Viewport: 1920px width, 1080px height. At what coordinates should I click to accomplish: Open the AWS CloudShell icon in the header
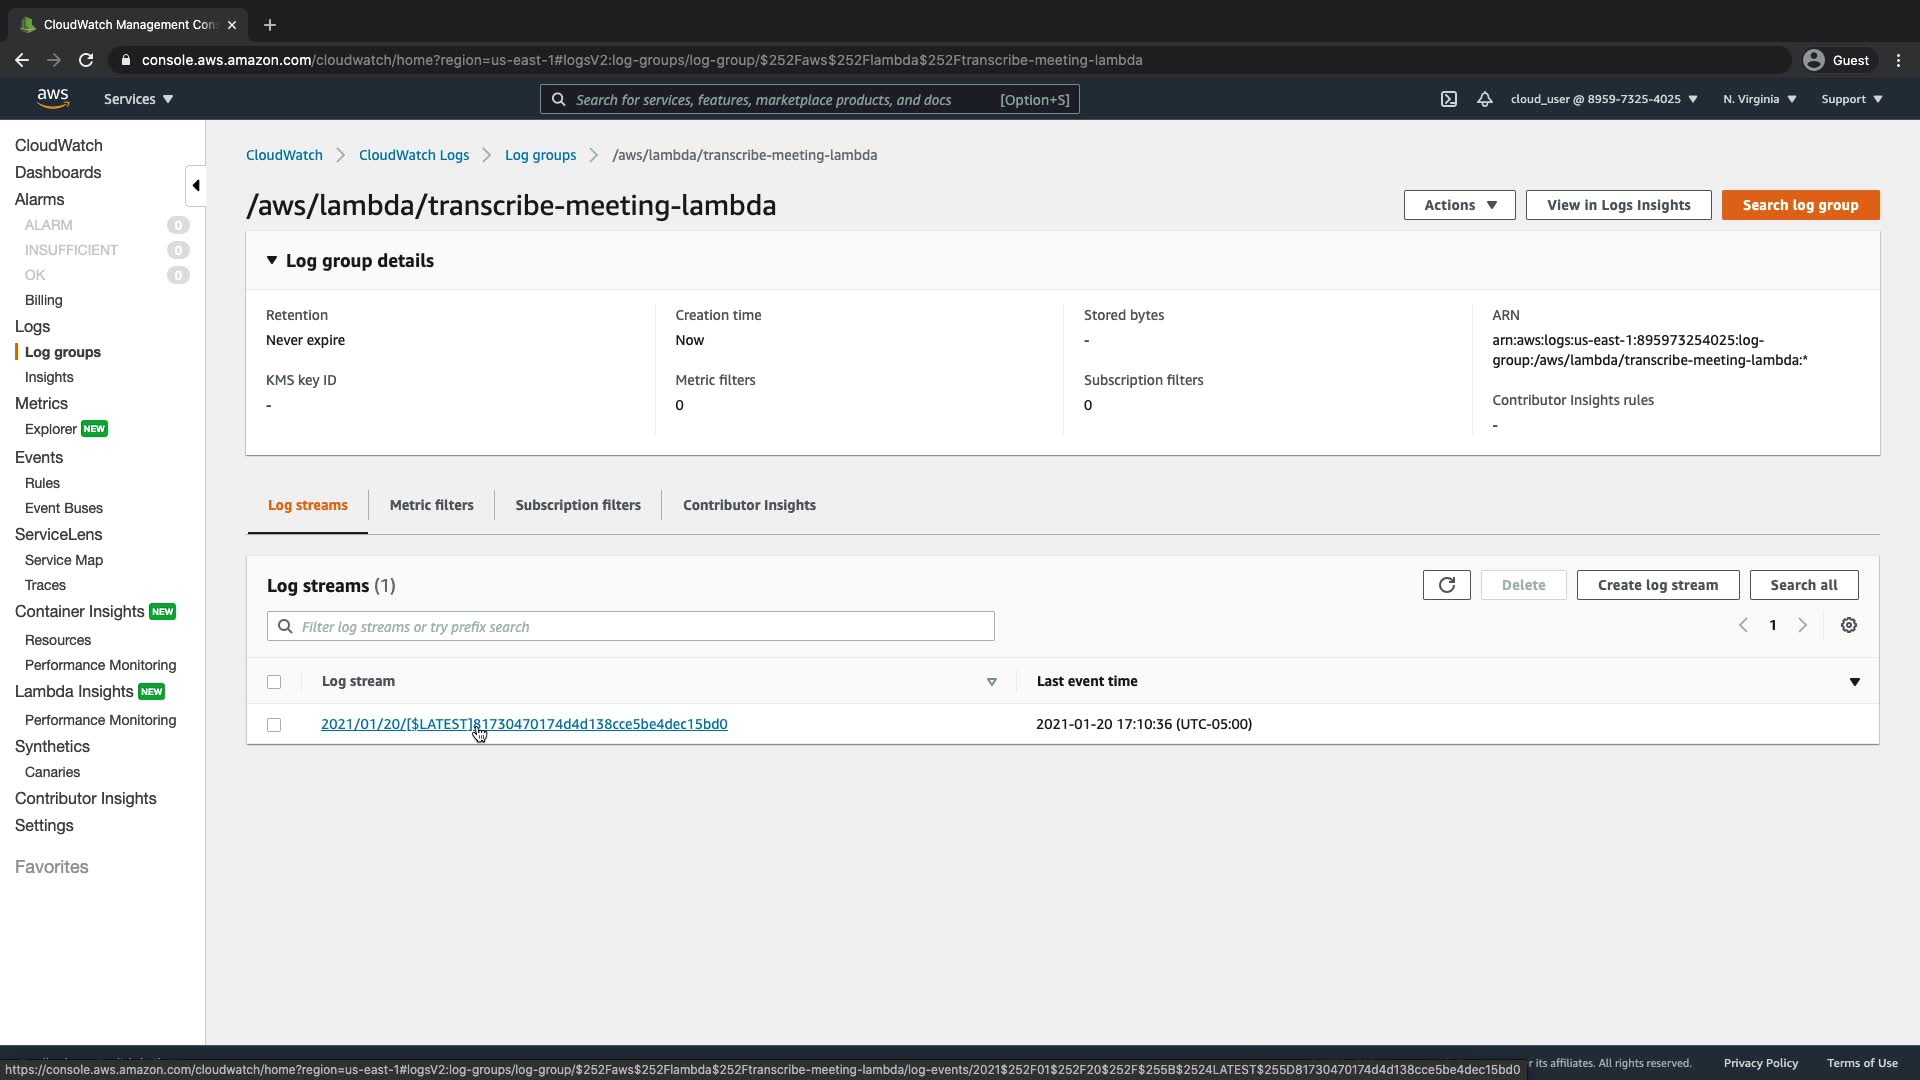tap(1448, 99)
